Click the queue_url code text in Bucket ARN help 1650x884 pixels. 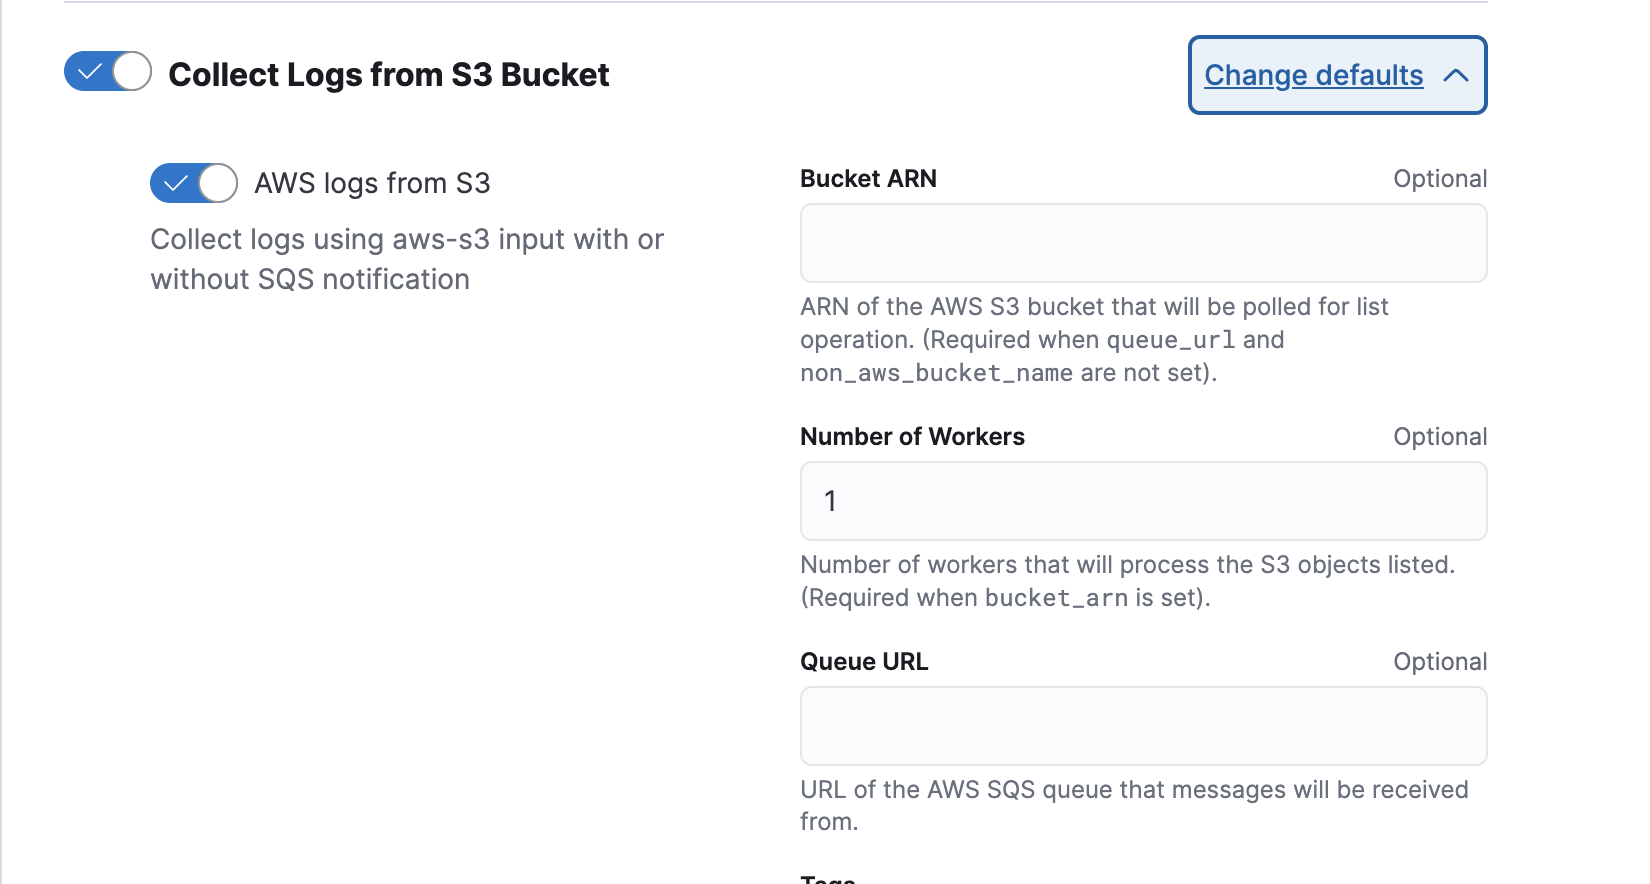(1170, 340)
